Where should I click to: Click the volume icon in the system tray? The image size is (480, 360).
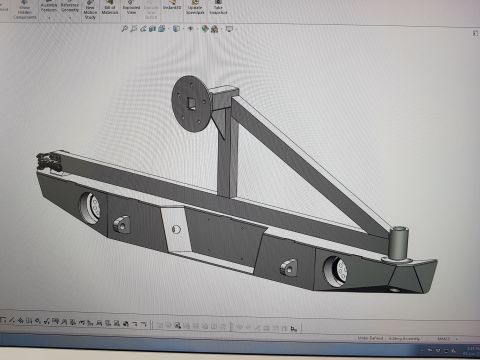454,351
